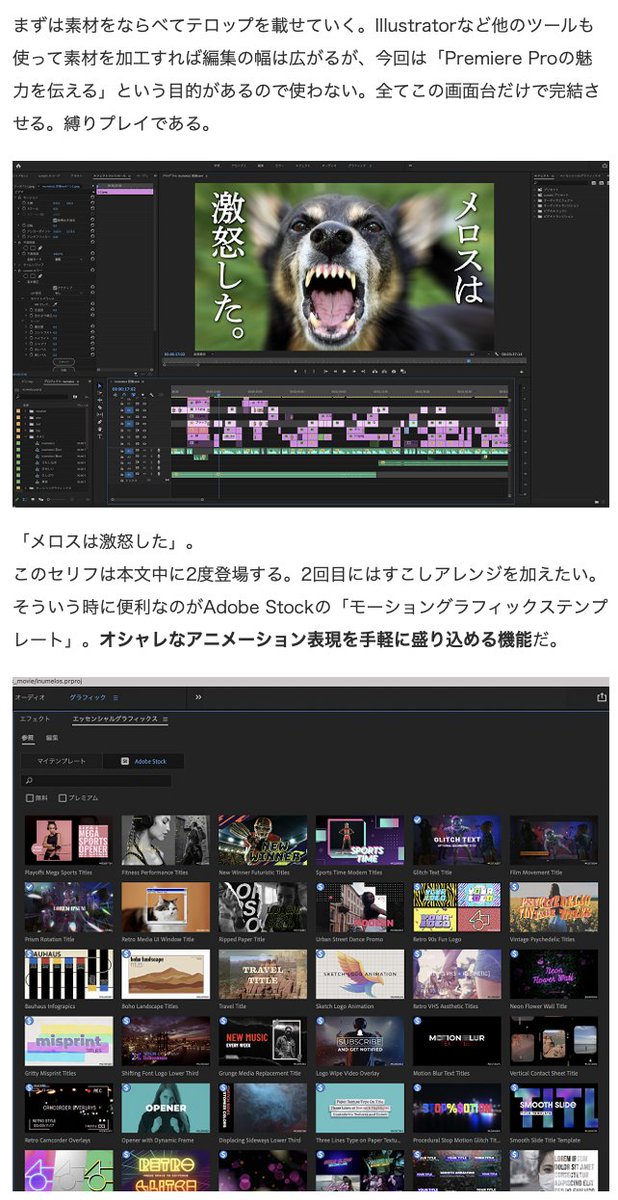
Task: Click the premium badge on Vertical Contact Sheet Title
Action: pyautogui.click(x=515, y=1022)
